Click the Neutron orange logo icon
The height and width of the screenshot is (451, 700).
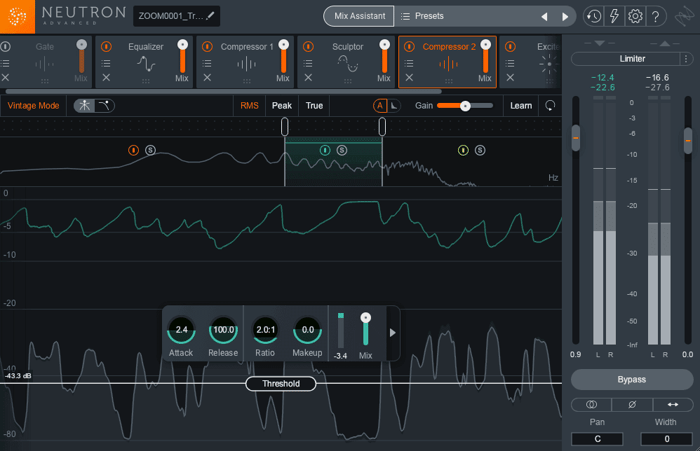click(x=17, y=17)
